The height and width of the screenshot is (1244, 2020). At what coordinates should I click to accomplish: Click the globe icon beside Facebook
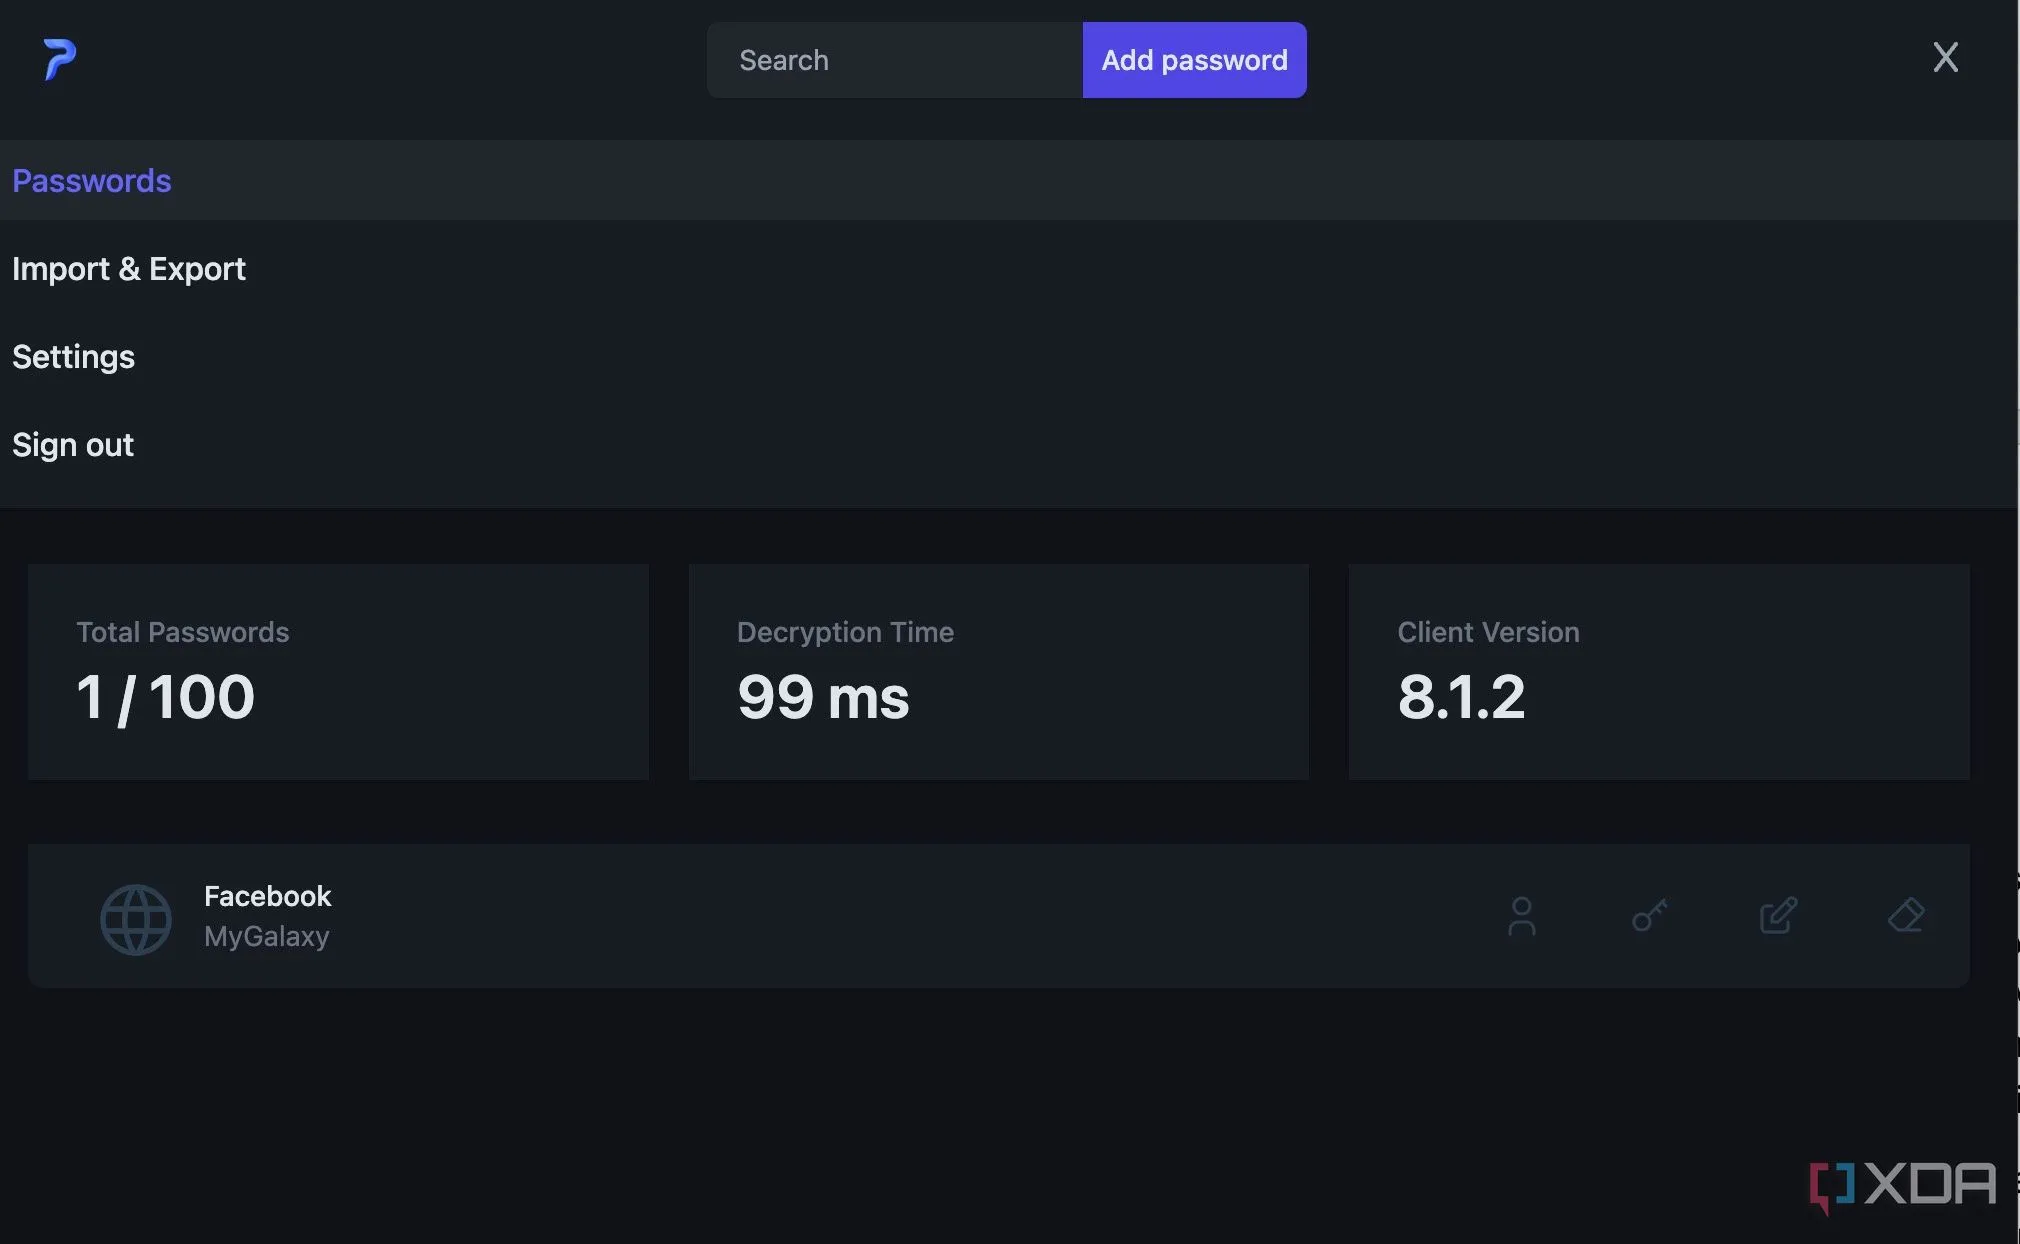tap(136, 919)
